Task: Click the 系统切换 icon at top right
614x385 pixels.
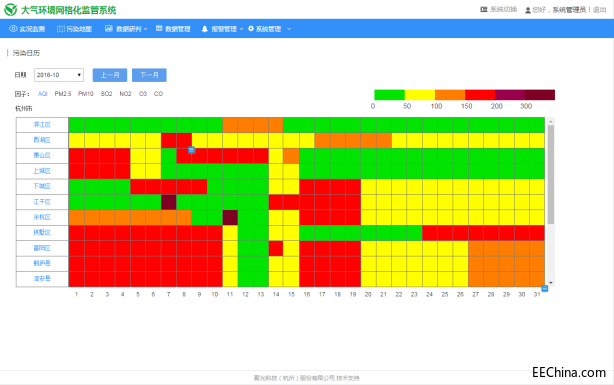Action: pyautogui.click(x=484, y=9)
